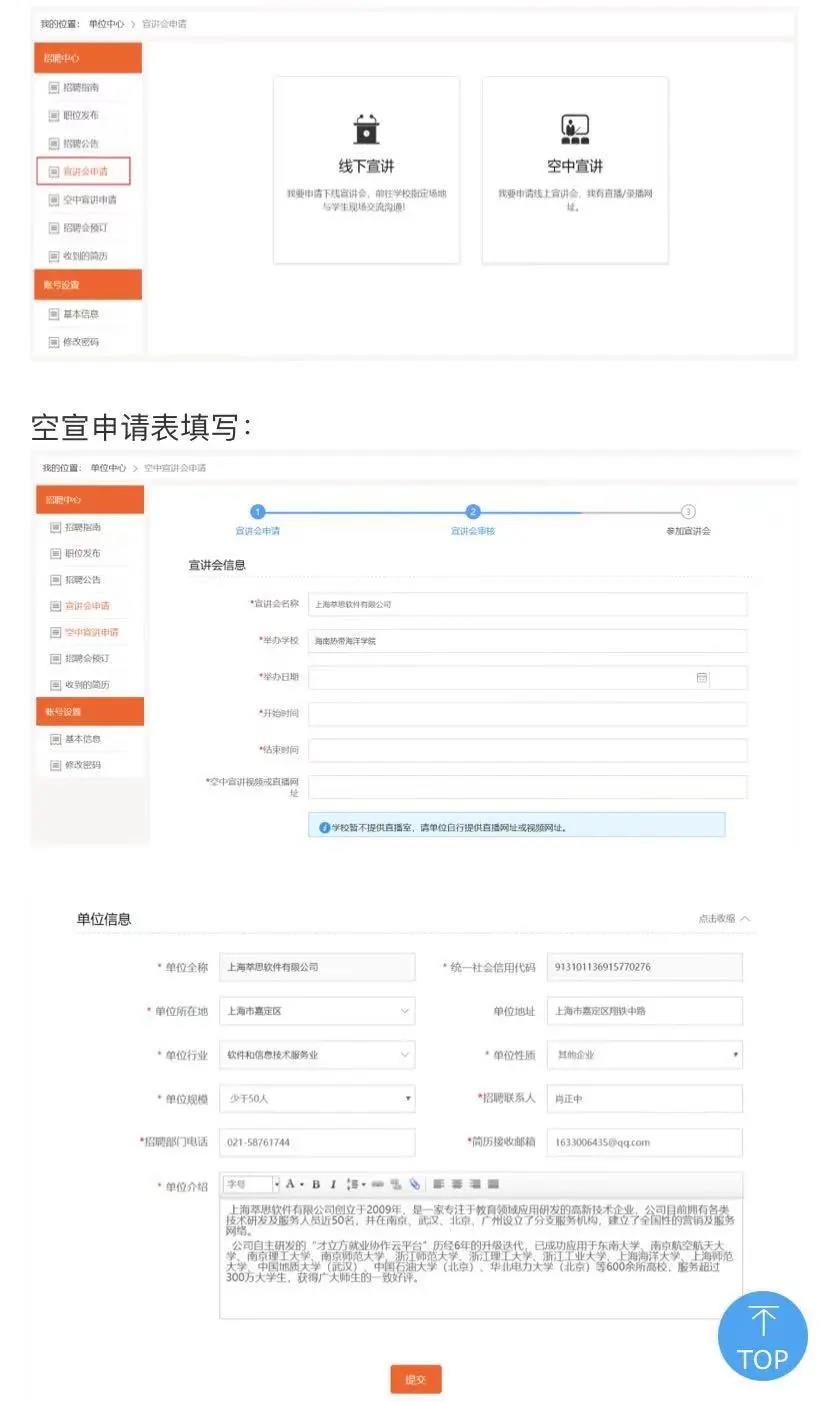
Task: Click the orange 提交 button
Action: point(415,1379)
